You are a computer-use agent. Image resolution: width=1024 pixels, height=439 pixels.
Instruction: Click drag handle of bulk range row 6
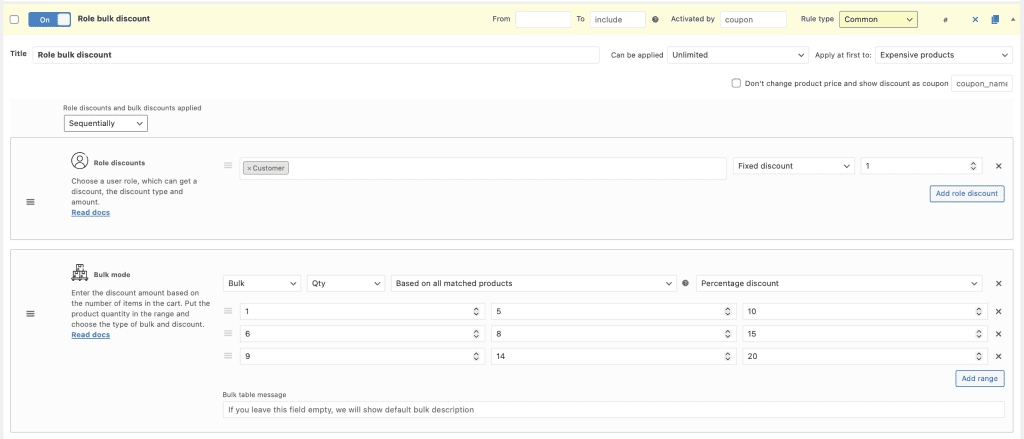click(228, 334)
